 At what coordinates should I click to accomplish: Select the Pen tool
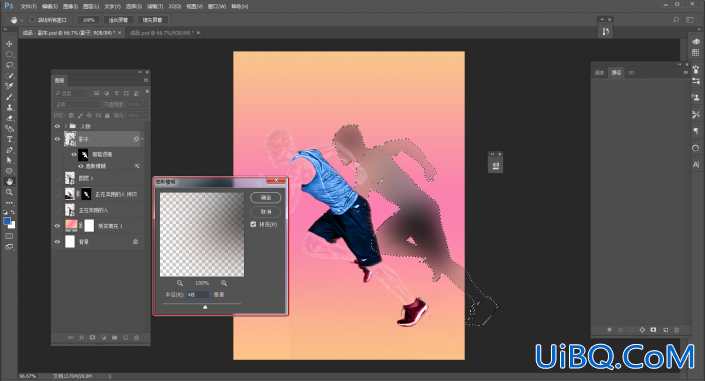pos(9,150)
